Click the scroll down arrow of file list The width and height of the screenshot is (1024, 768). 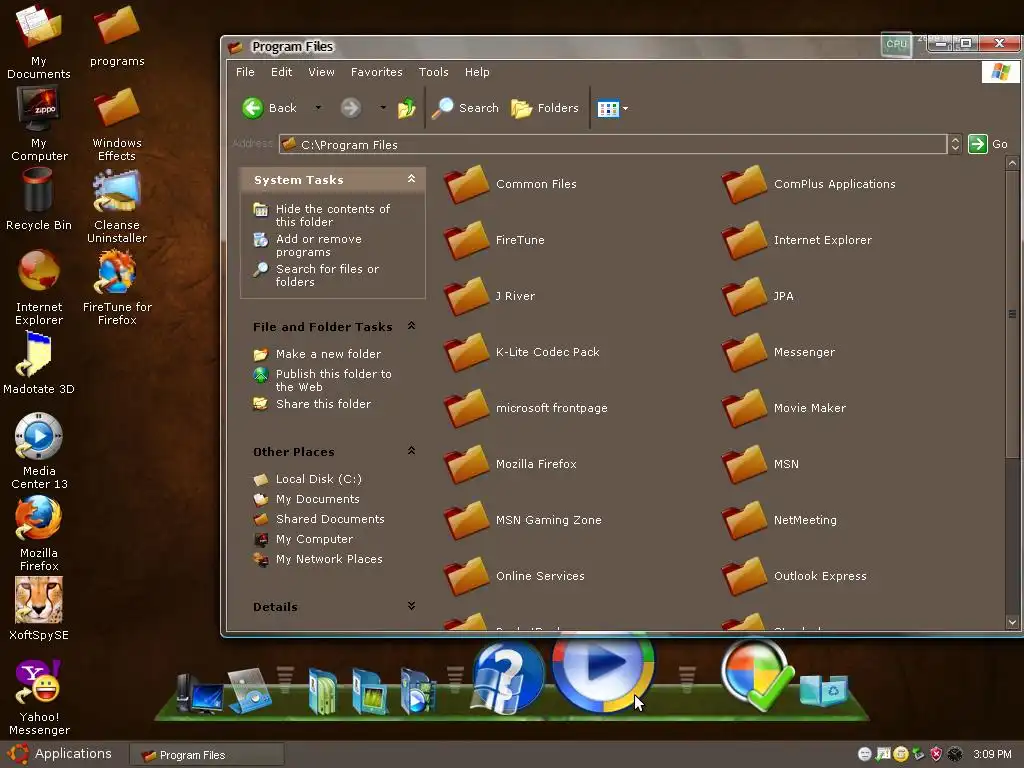click(x=1012, y=622)
